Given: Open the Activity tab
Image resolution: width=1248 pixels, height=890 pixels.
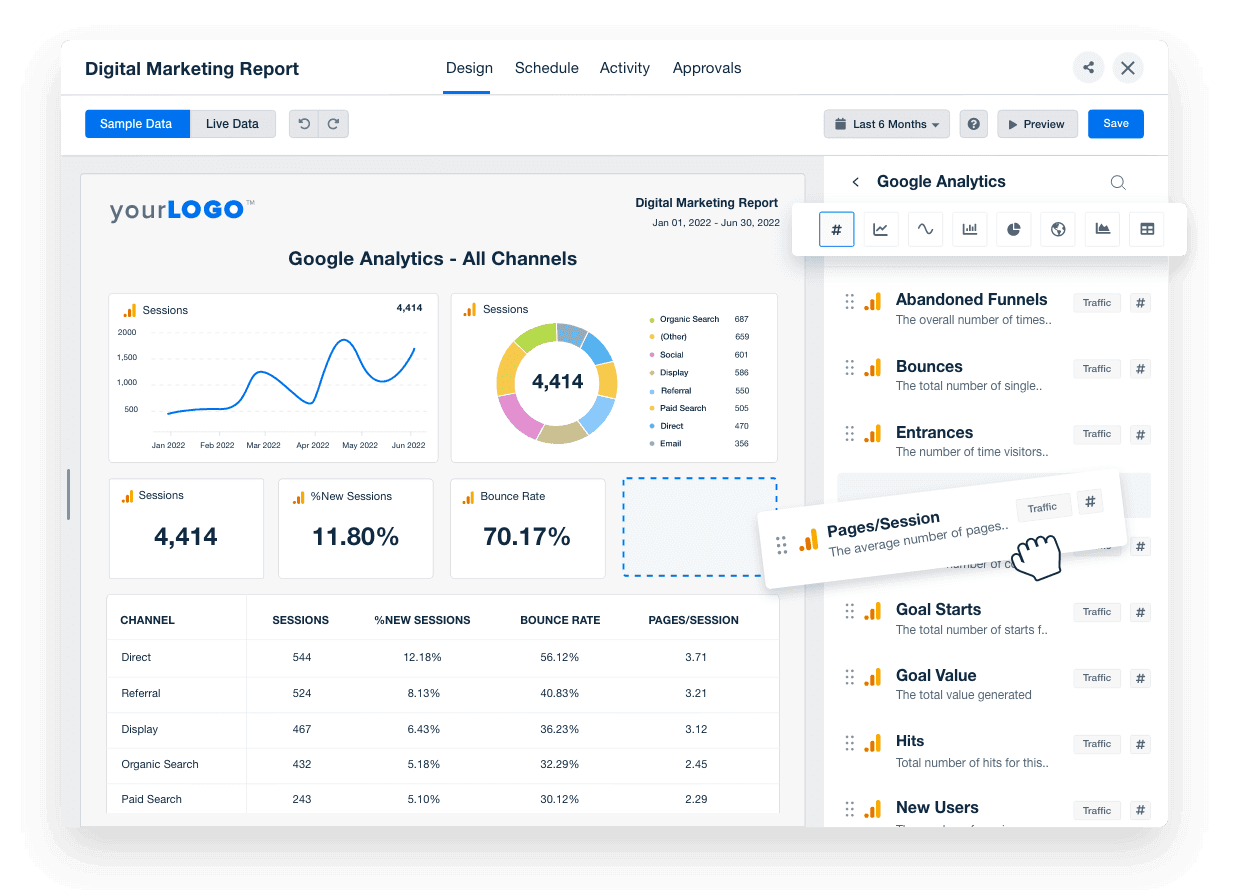Looking at the screenshot, I should (x=624, y=68).
